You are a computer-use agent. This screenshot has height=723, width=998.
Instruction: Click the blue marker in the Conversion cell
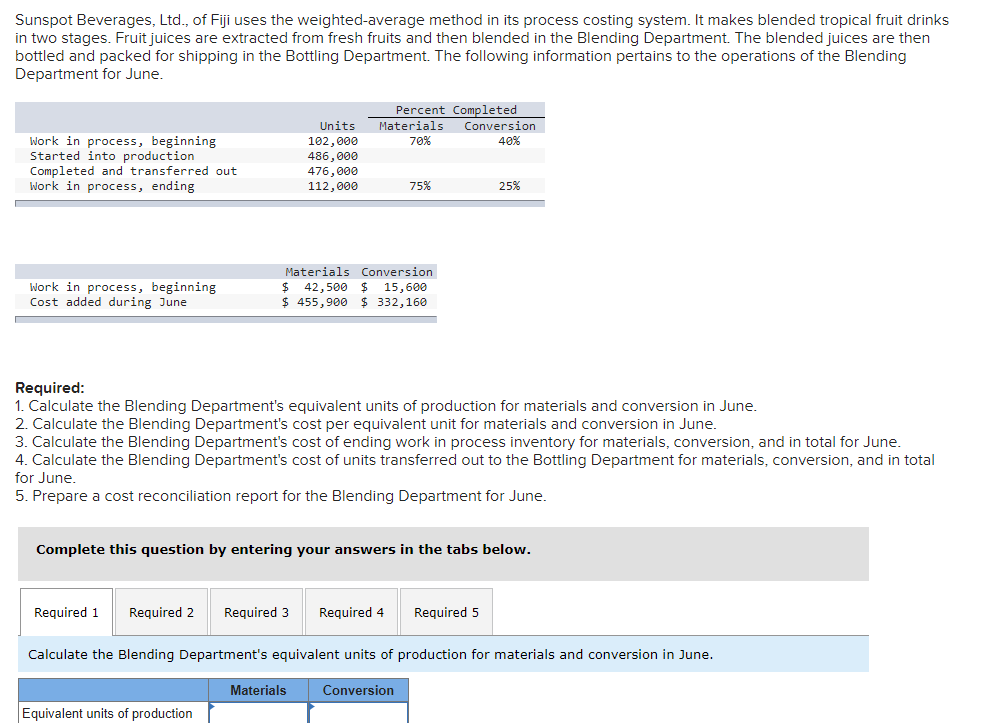tap(311, 706)
